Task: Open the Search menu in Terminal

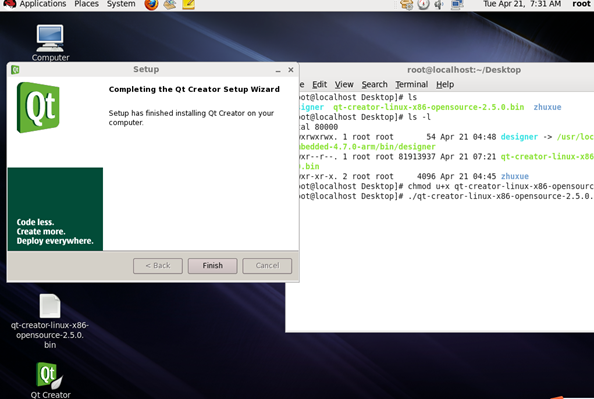Action: (374, 84)
